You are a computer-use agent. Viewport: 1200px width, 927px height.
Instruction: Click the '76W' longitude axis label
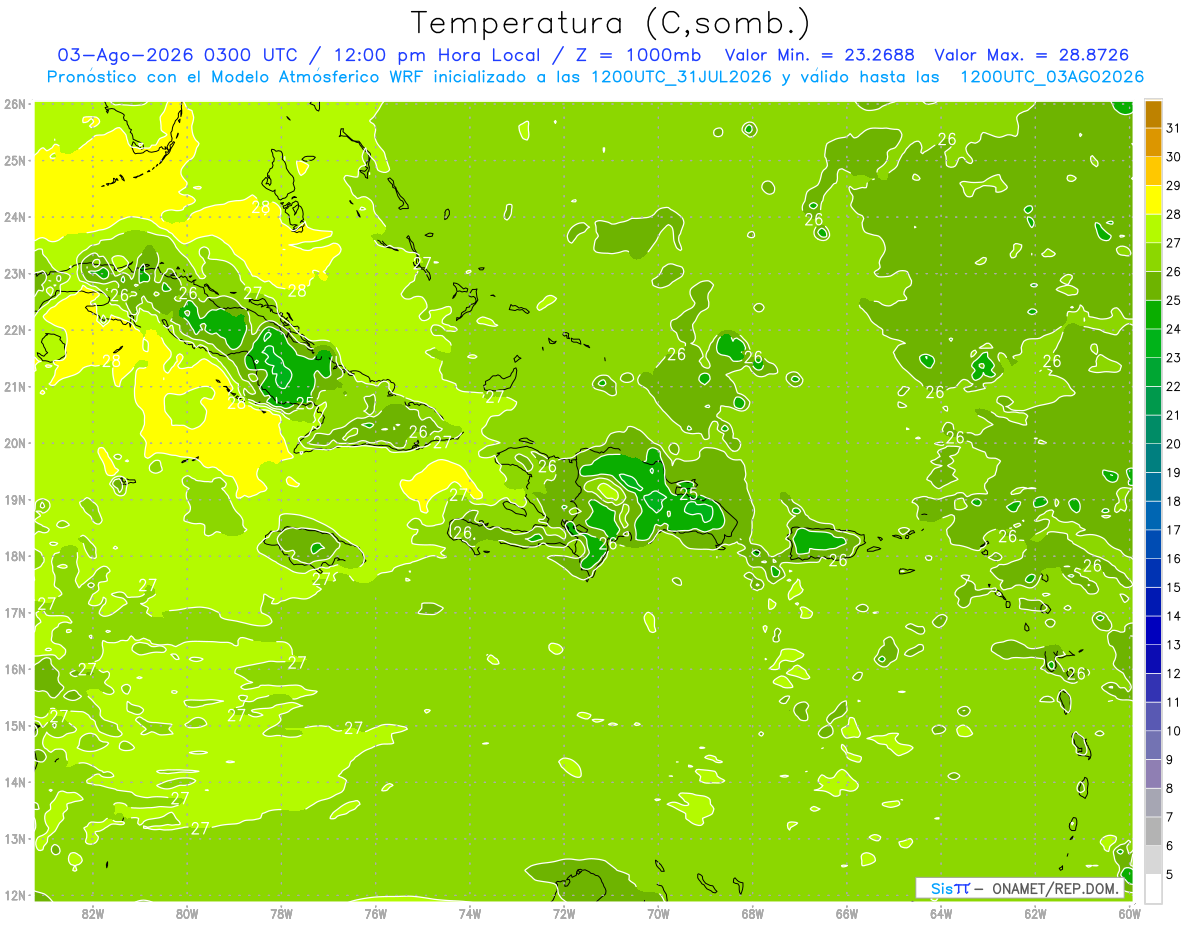(x=376, y=912)
